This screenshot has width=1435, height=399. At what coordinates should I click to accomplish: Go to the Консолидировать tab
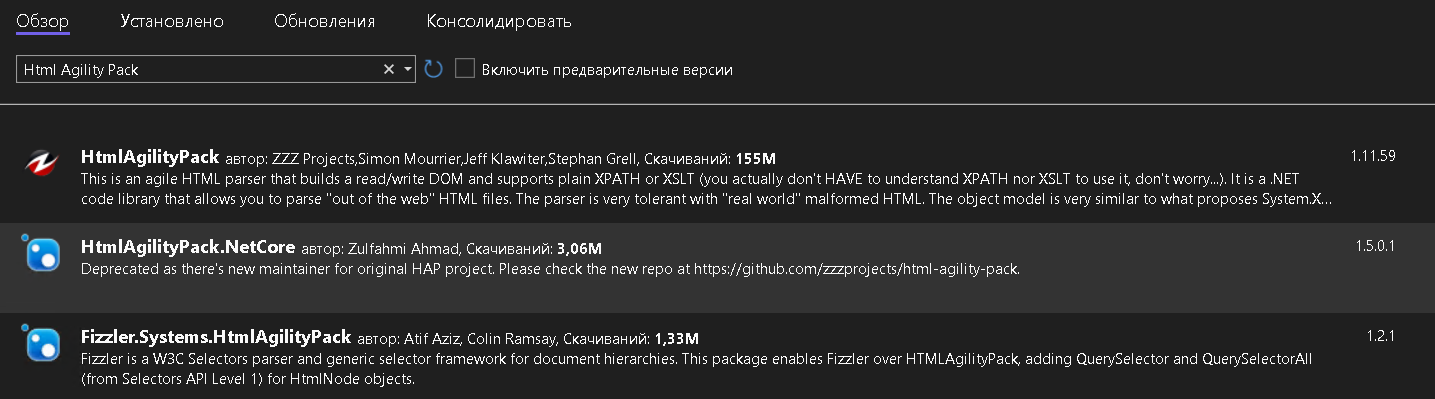499,21
